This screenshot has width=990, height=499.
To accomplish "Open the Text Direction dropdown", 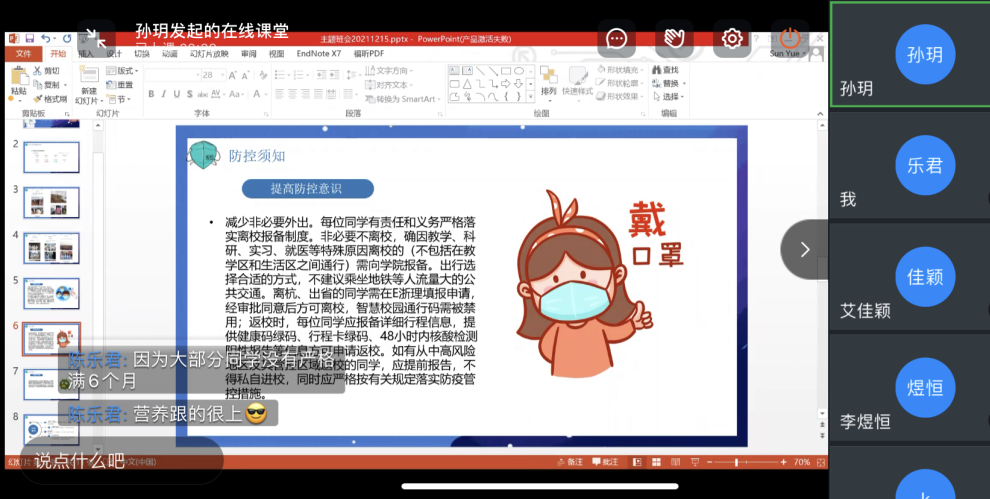I will click(390, 71).
